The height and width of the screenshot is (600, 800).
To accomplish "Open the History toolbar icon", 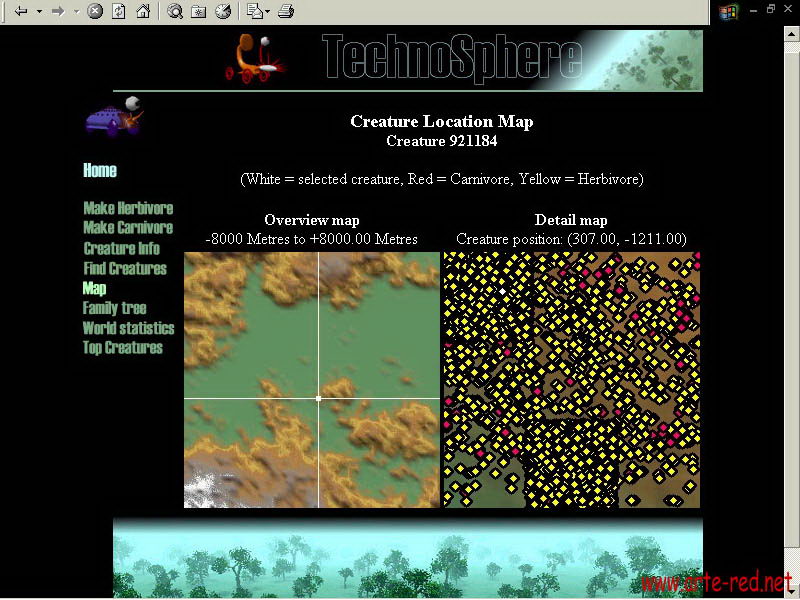I will (222, 11).
